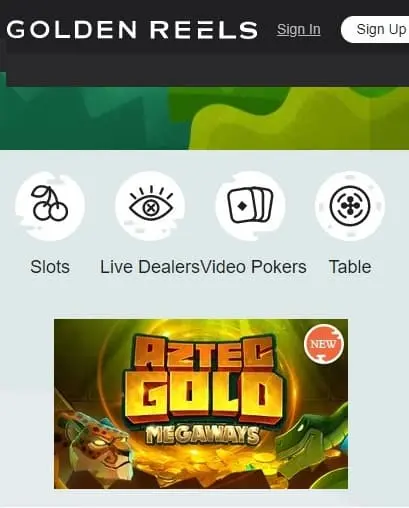Screen dimensions: 409x508
Task: Open the Slots cherry icon
Action: 50,206
